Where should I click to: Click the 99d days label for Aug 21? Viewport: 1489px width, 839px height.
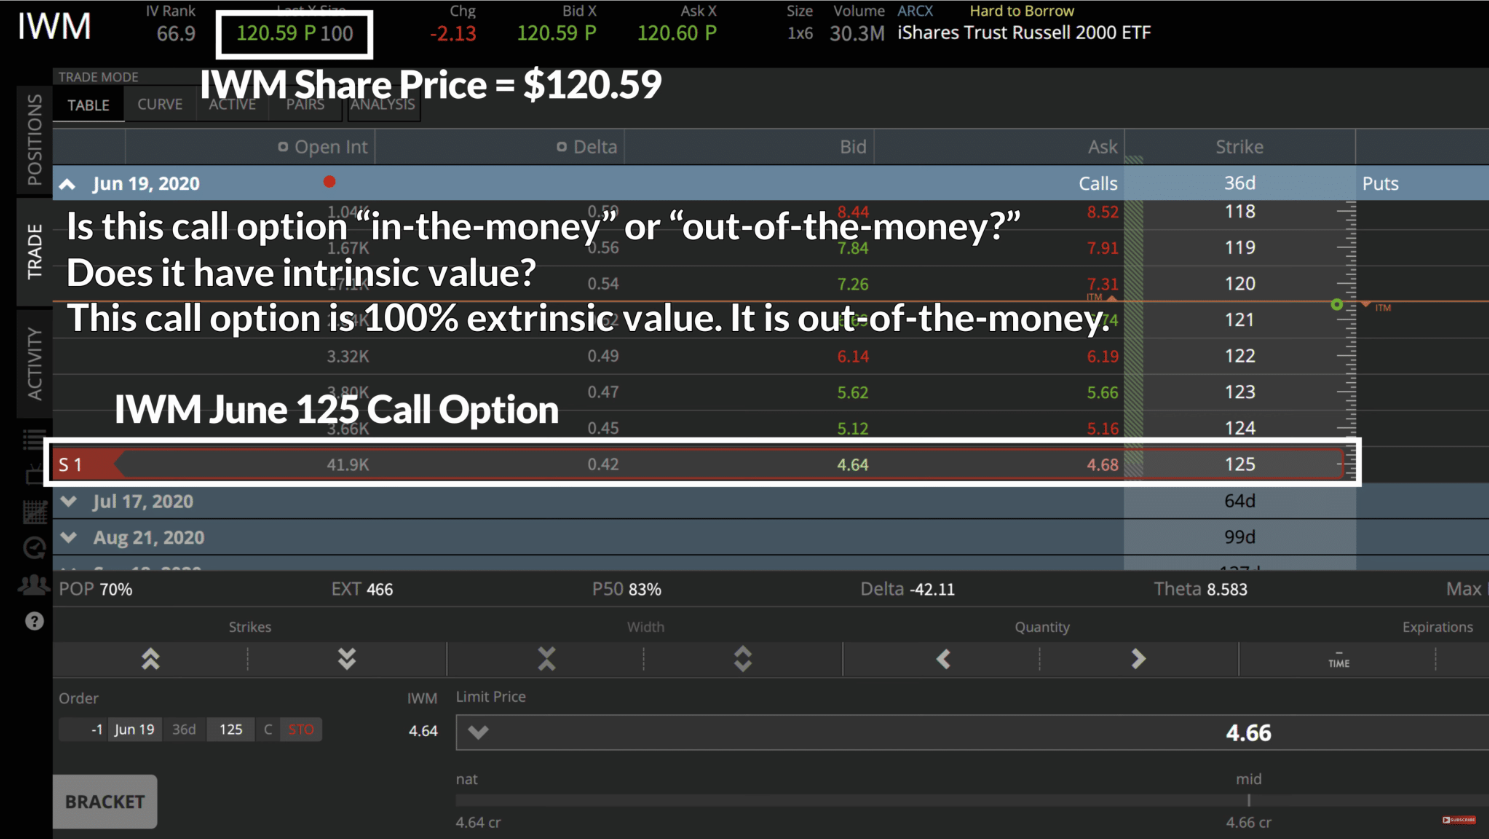pos(1239,537)
